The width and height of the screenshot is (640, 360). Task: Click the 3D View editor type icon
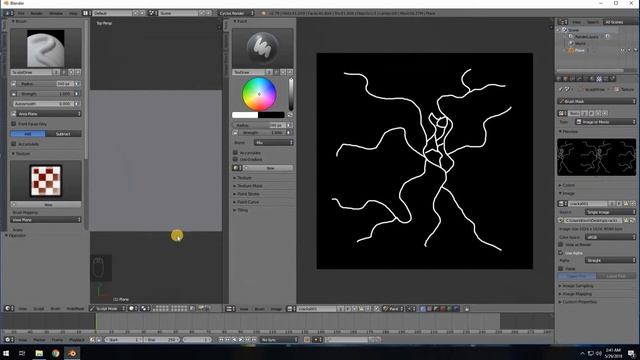9,309
